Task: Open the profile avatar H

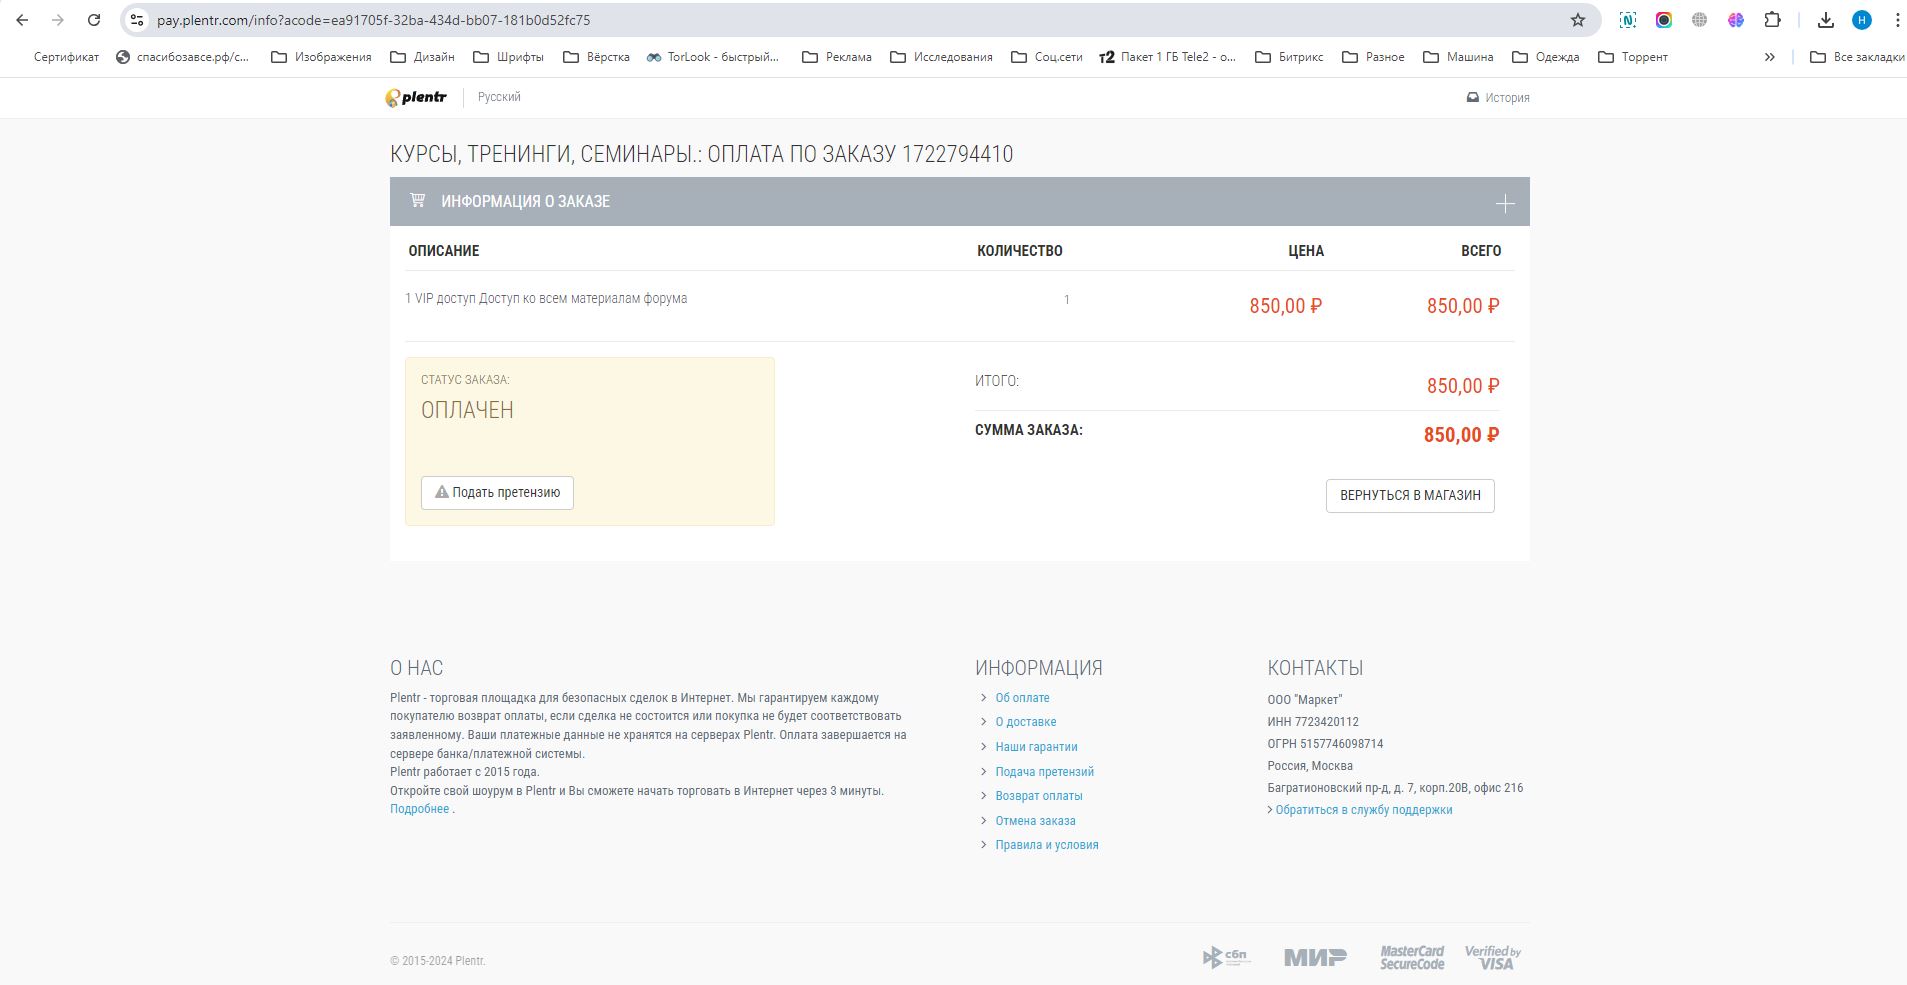Action: [1862, 20]
